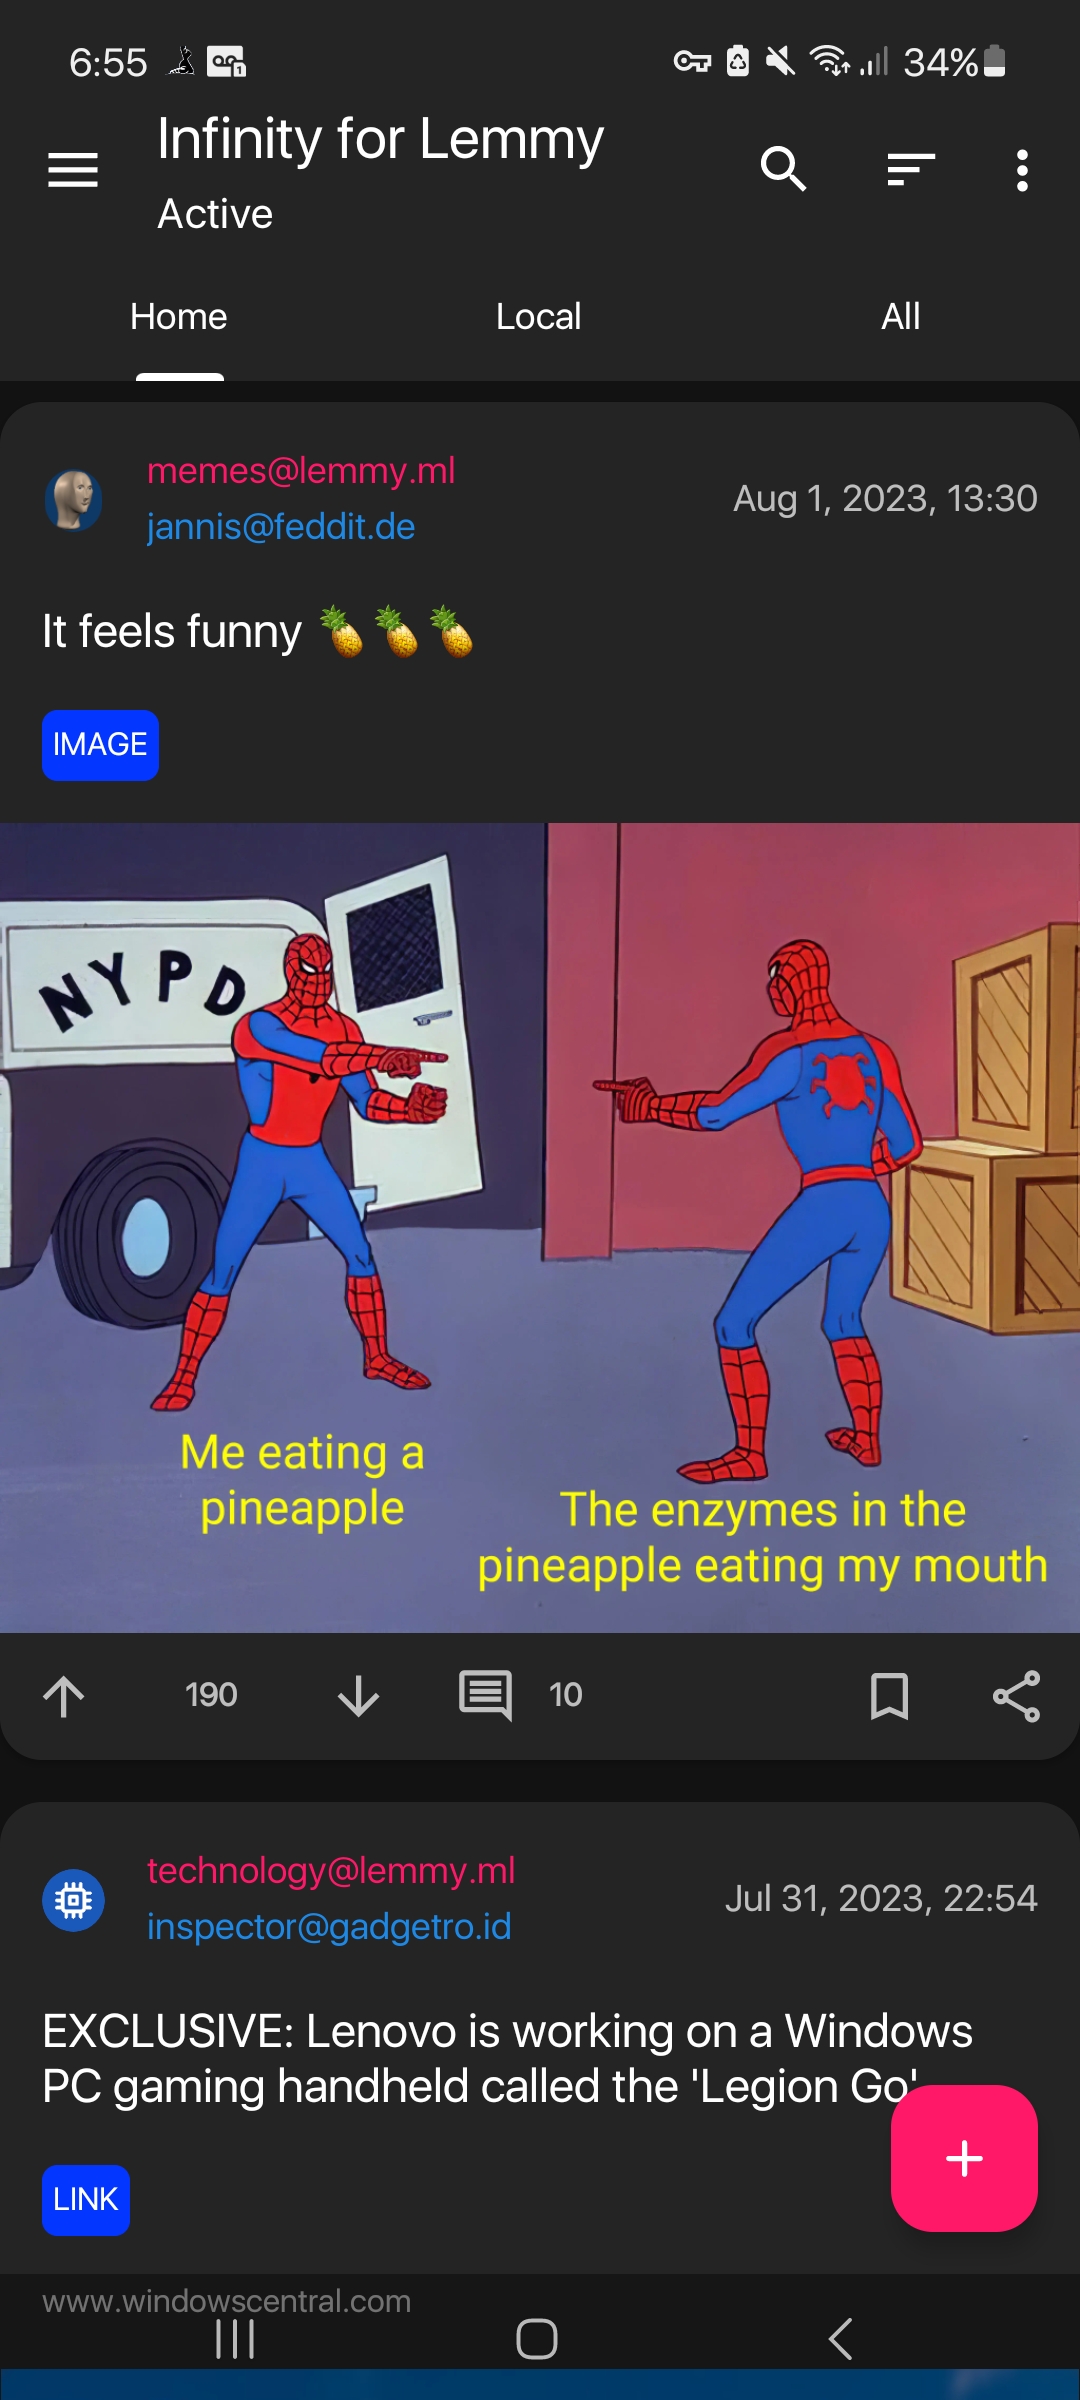View user jannis@feddit.de profile
The image size is (1080, 2400).
click(x=281, y=526)
